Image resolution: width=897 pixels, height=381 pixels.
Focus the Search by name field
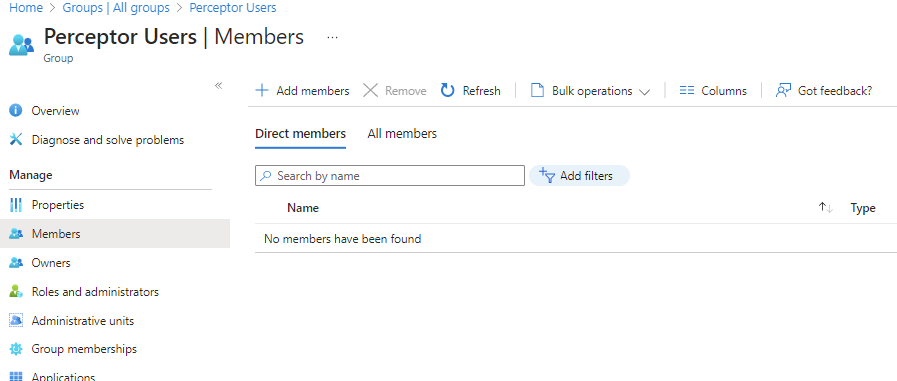point(390,176)
